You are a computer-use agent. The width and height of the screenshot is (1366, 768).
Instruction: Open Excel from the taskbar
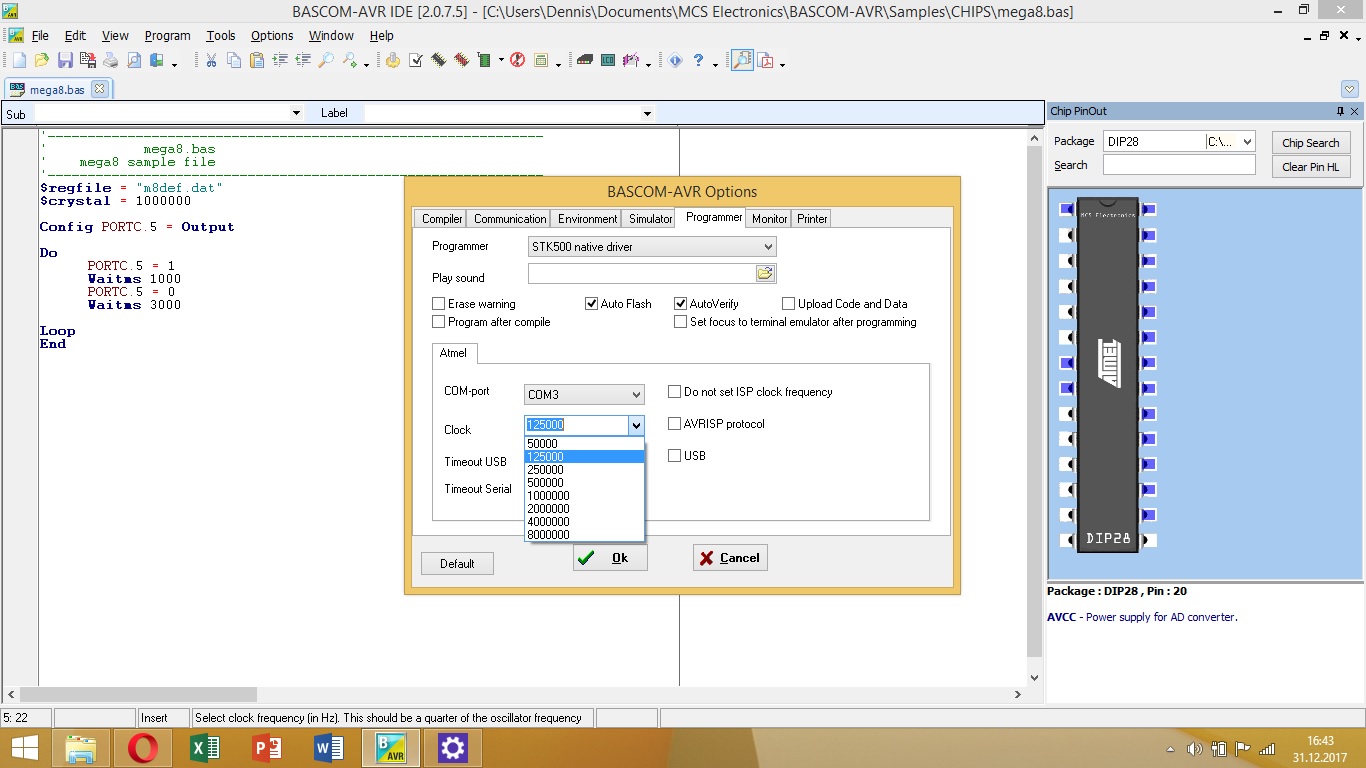205,748
